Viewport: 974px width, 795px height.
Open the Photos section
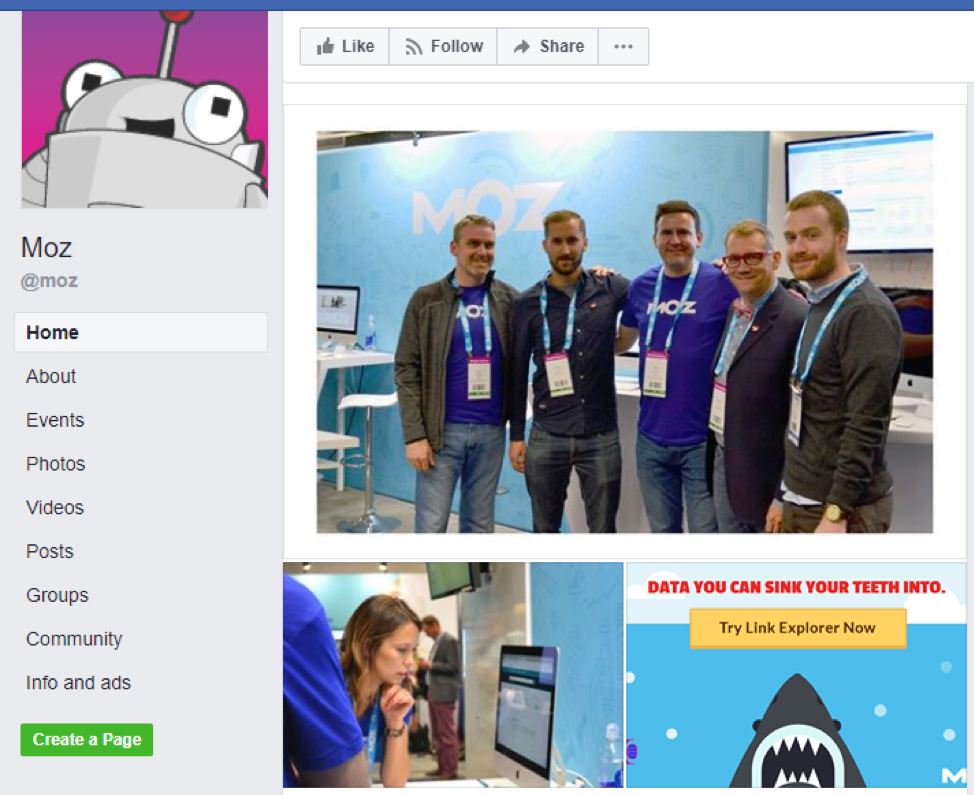click(x=56, y=464)
